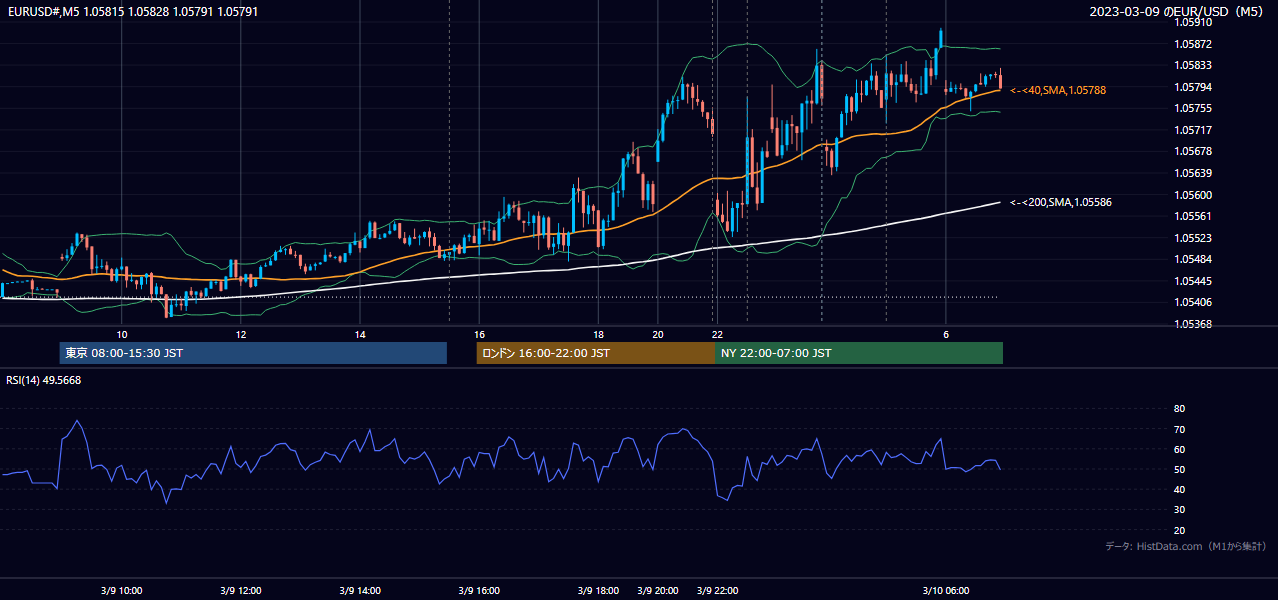Click price axis value 1.05600
The width and height of the screenshot is (1278, 600).
click(x=1192, y=195)
